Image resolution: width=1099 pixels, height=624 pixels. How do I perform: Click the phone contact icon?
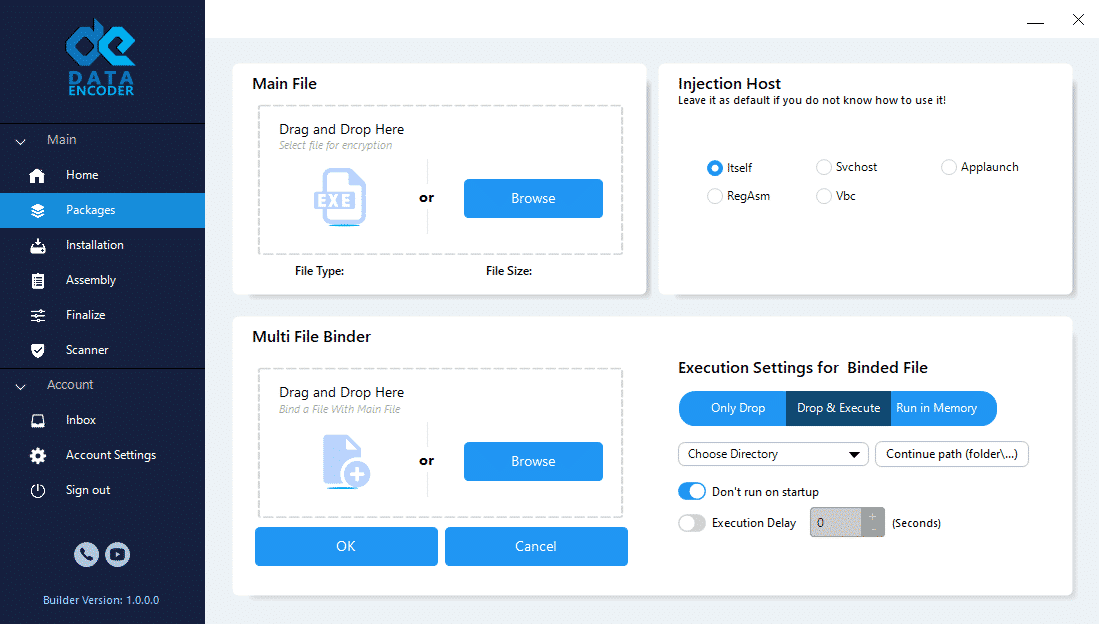(86, 555)
